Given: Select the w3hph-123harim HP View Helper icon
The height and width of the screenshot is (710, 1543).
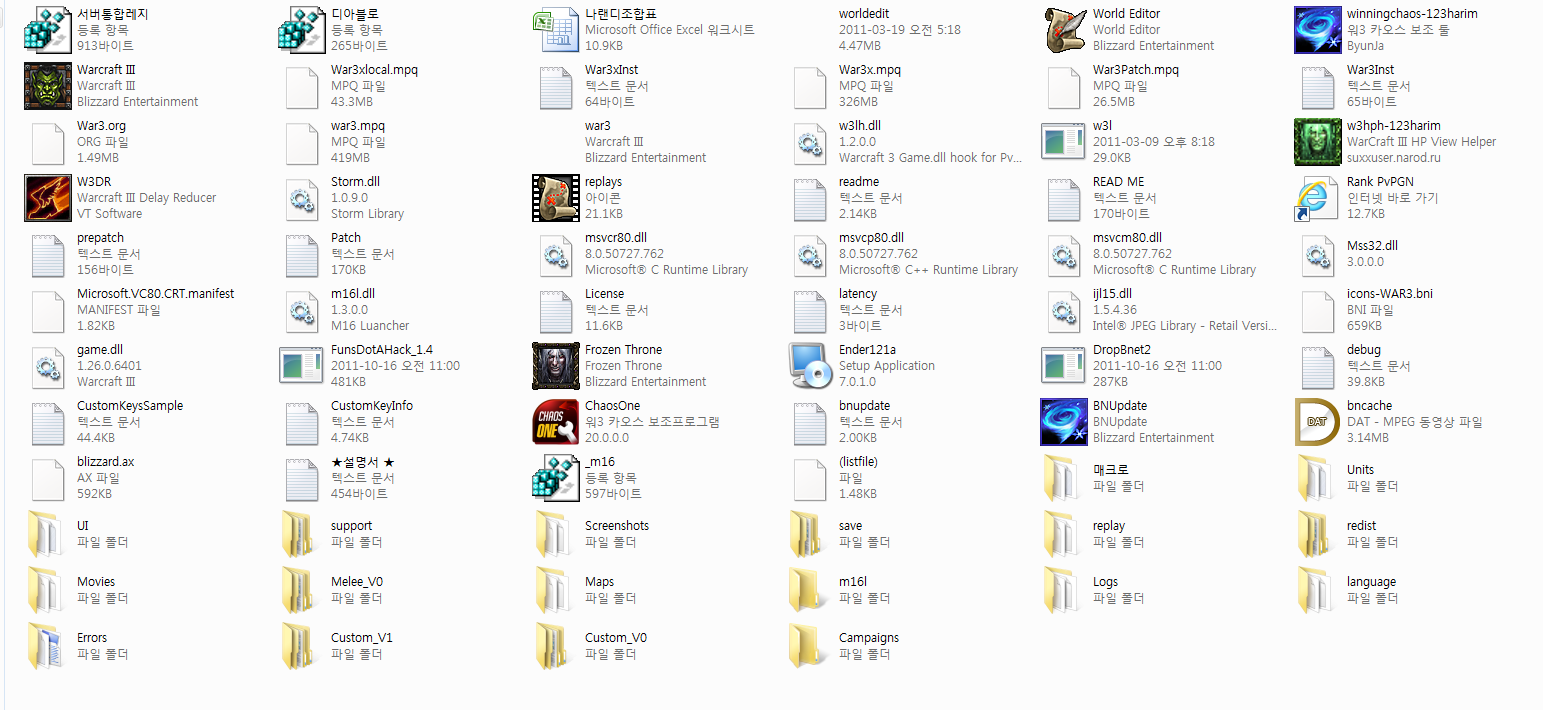Looking at the screenshot, I should [x=1318, y=142].
